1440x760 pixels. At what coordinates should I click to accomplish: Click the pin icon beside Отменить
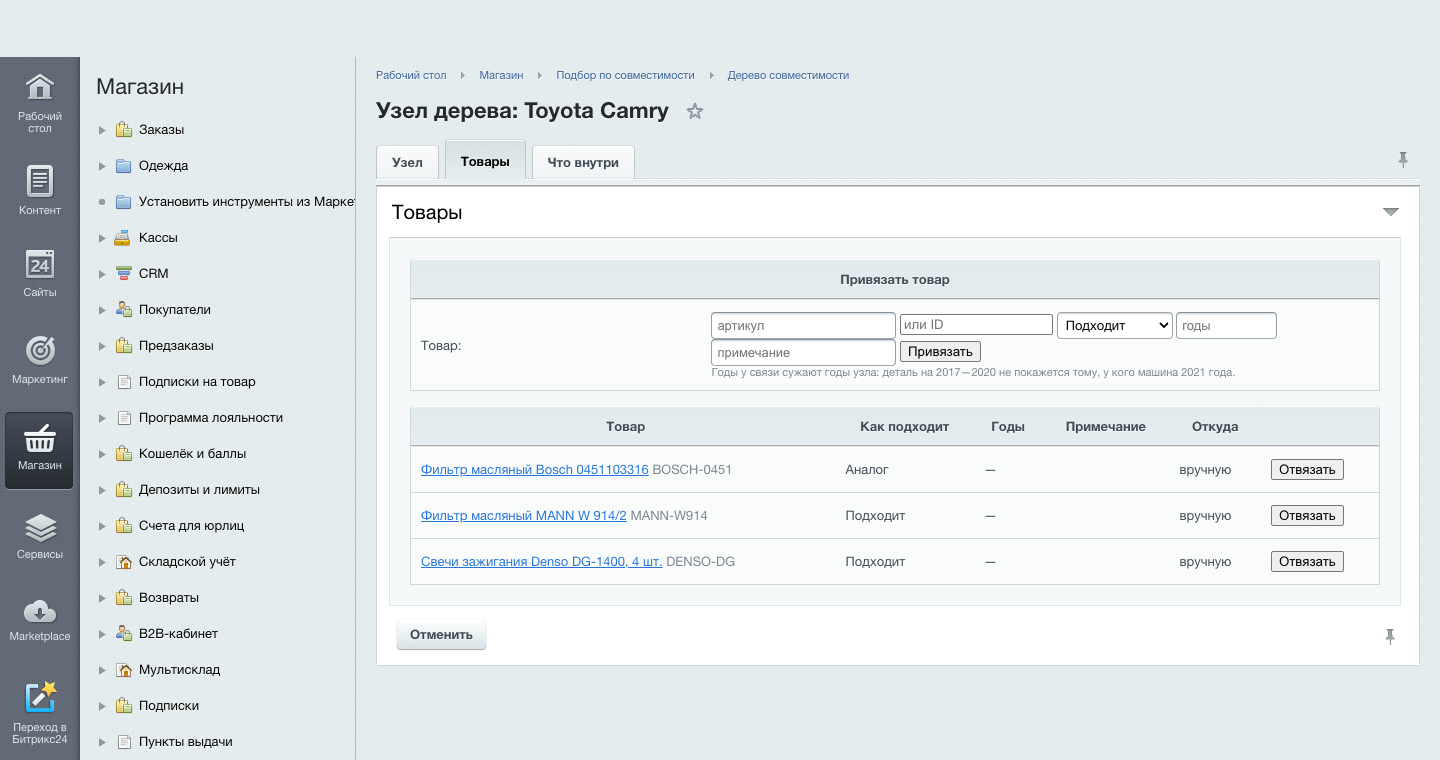tap(1390, 636)
